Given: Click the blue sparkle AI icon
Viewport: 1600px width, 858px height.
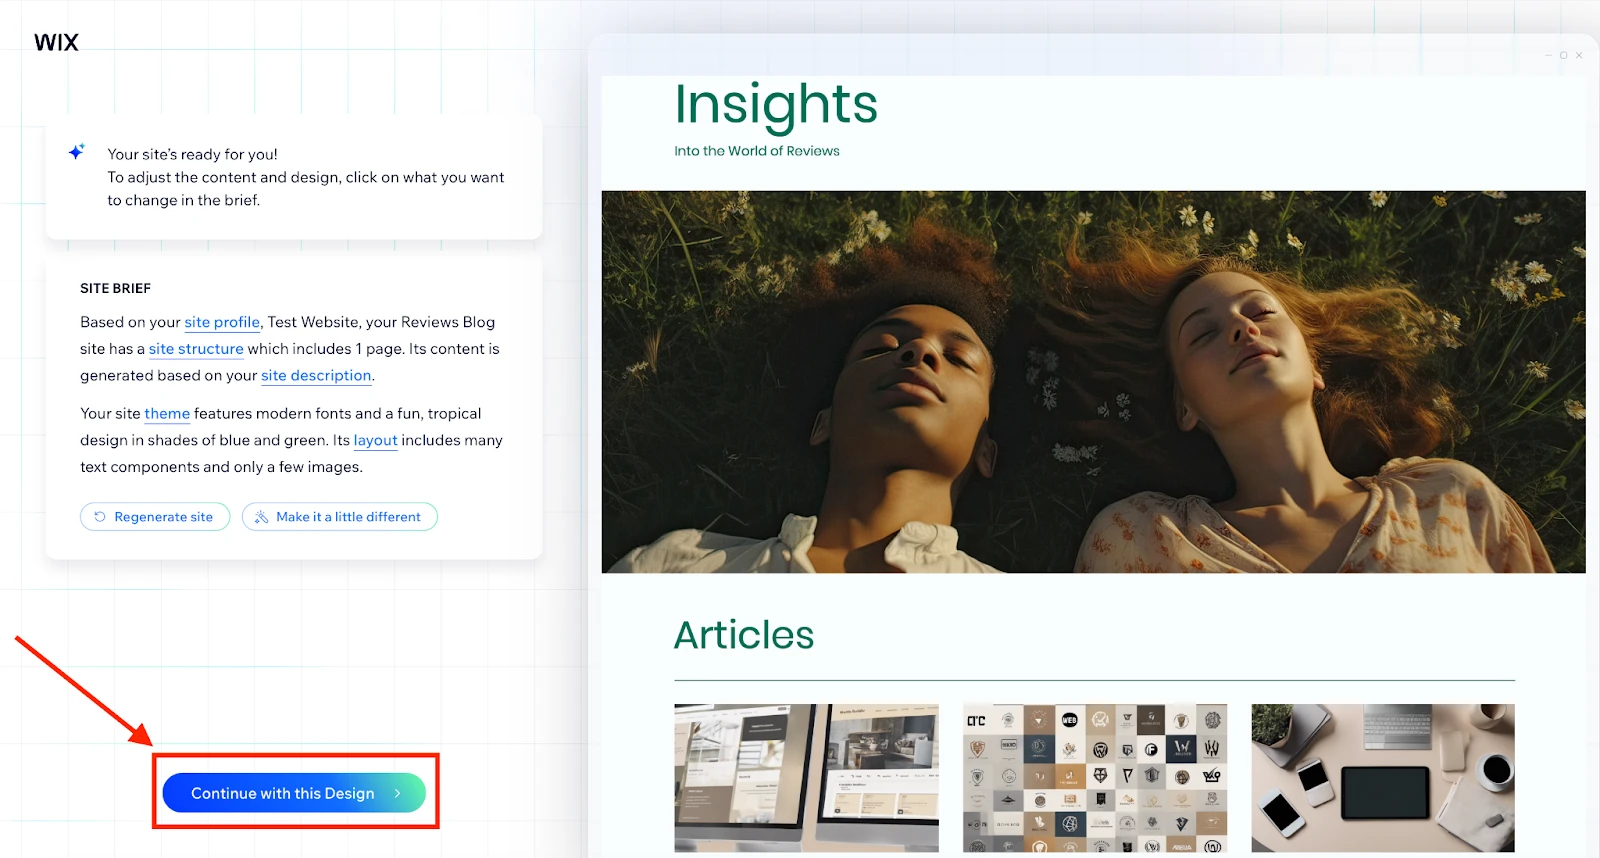Looking at the screenshot, I should (77, 152).
